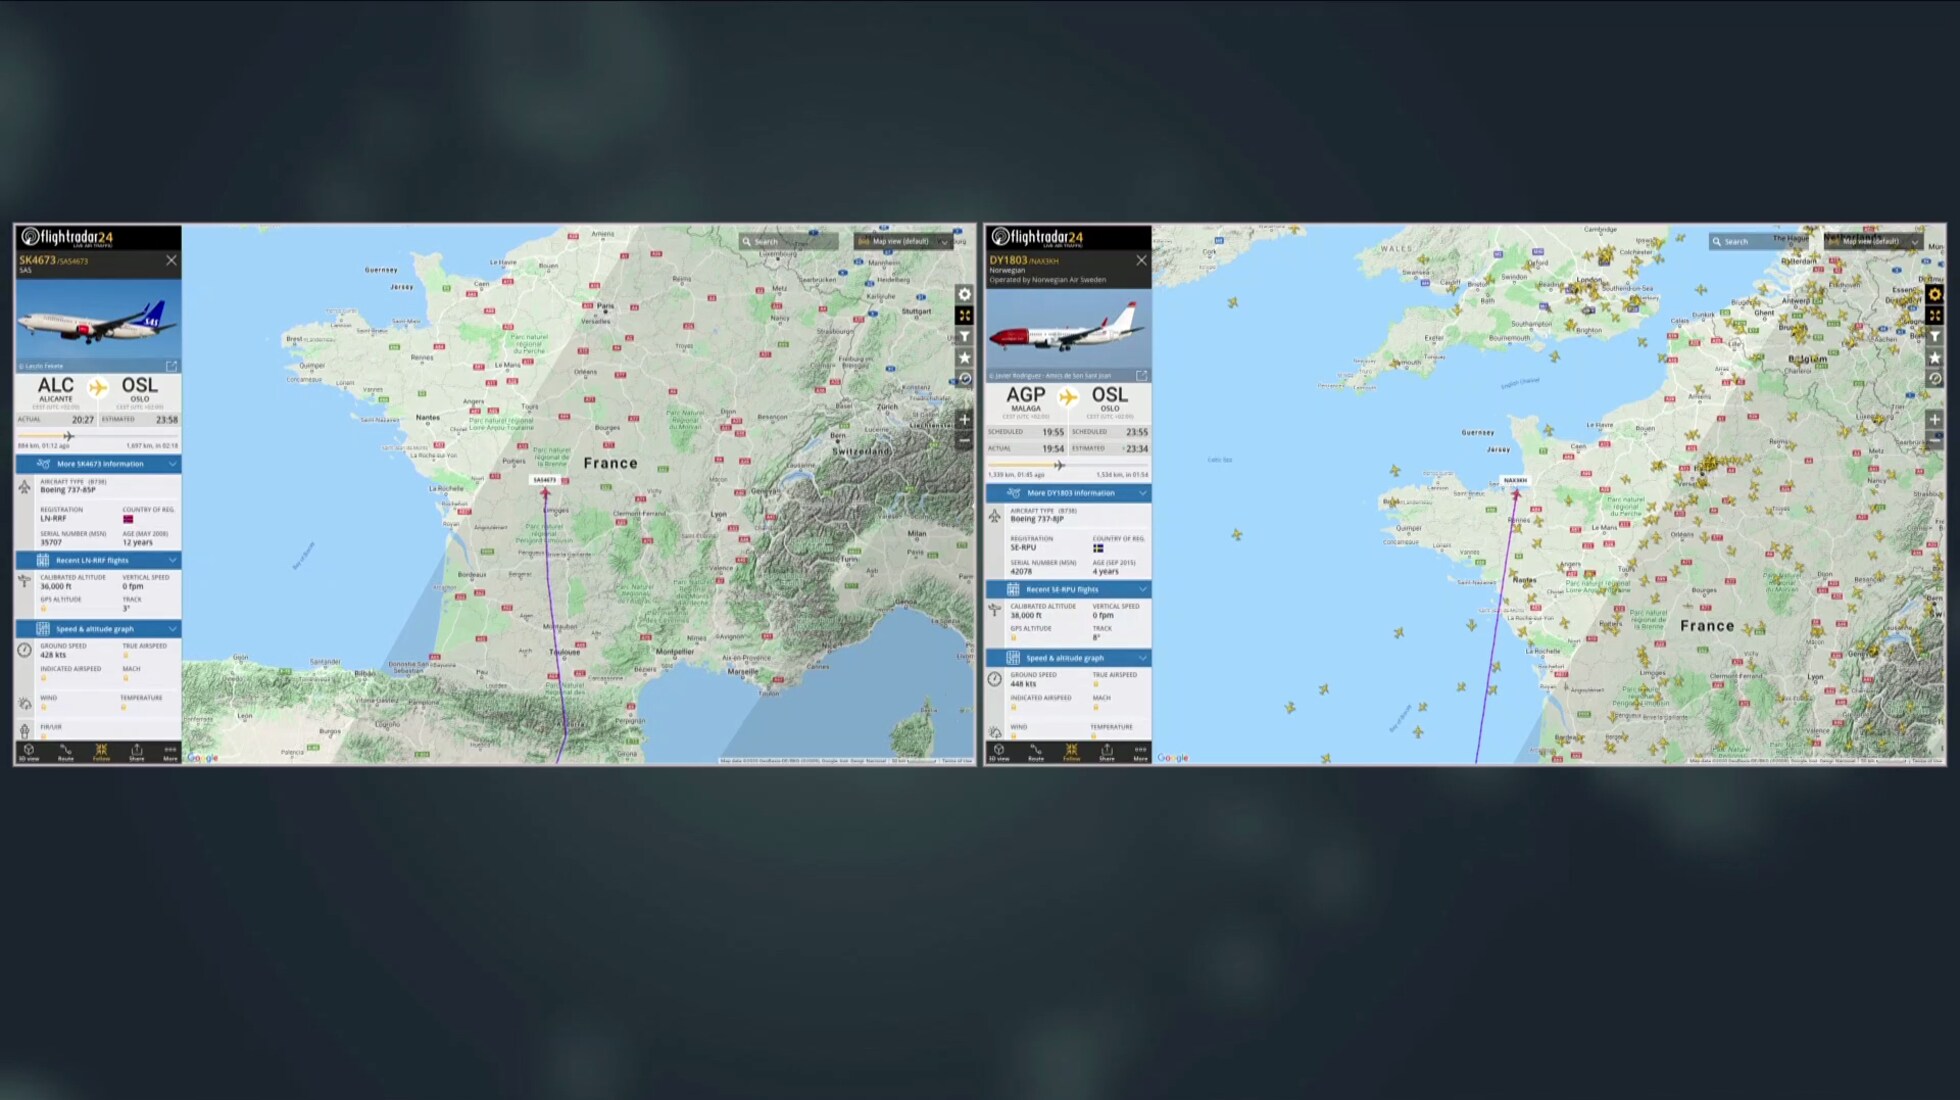Select AGP Malaga origin airport
The height and width of the screenshot is (1100, 1960).
(x=1026, y=399)
